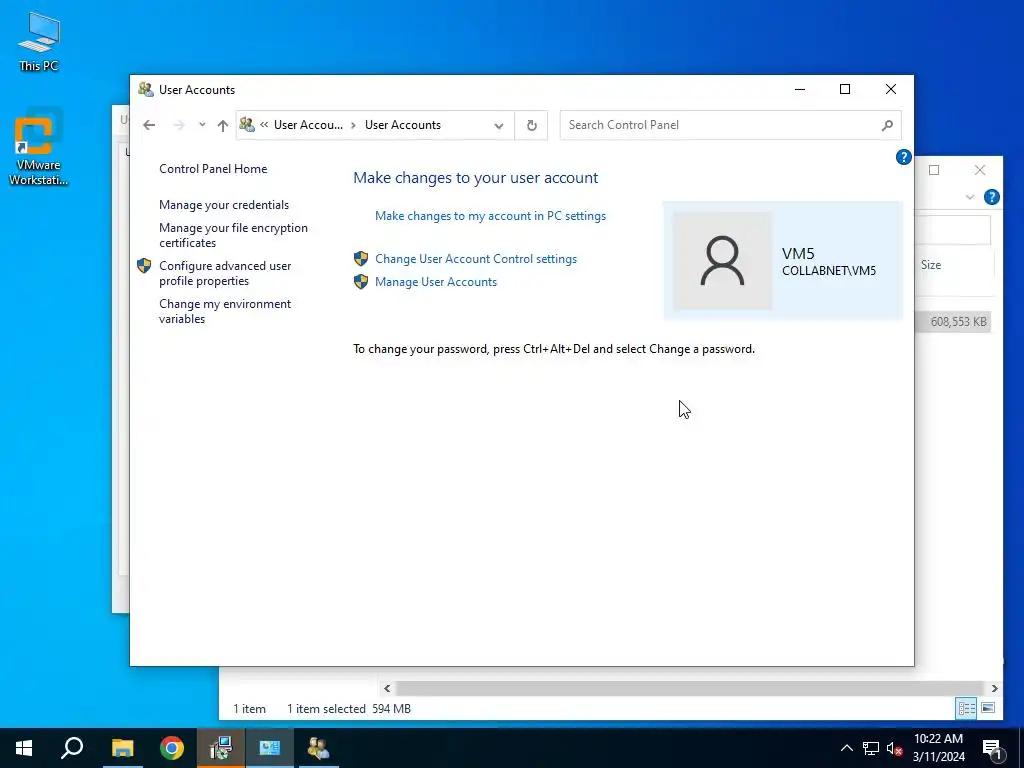Viewport: 1024px width, 768px height.
Task: Maximize the User Accounts window
Action: 844,89
